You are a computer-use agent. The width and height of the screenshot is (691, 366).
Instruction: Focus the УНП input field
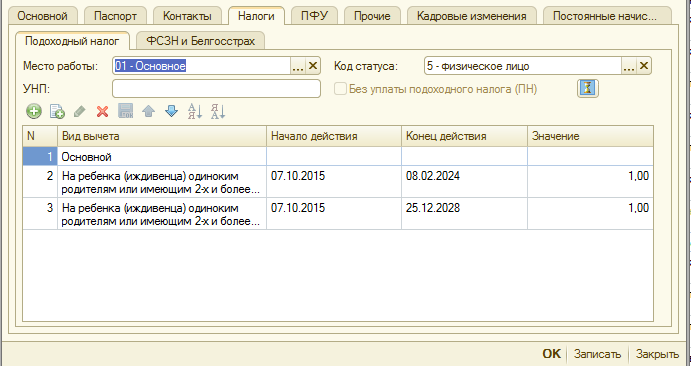coord(216,89)
